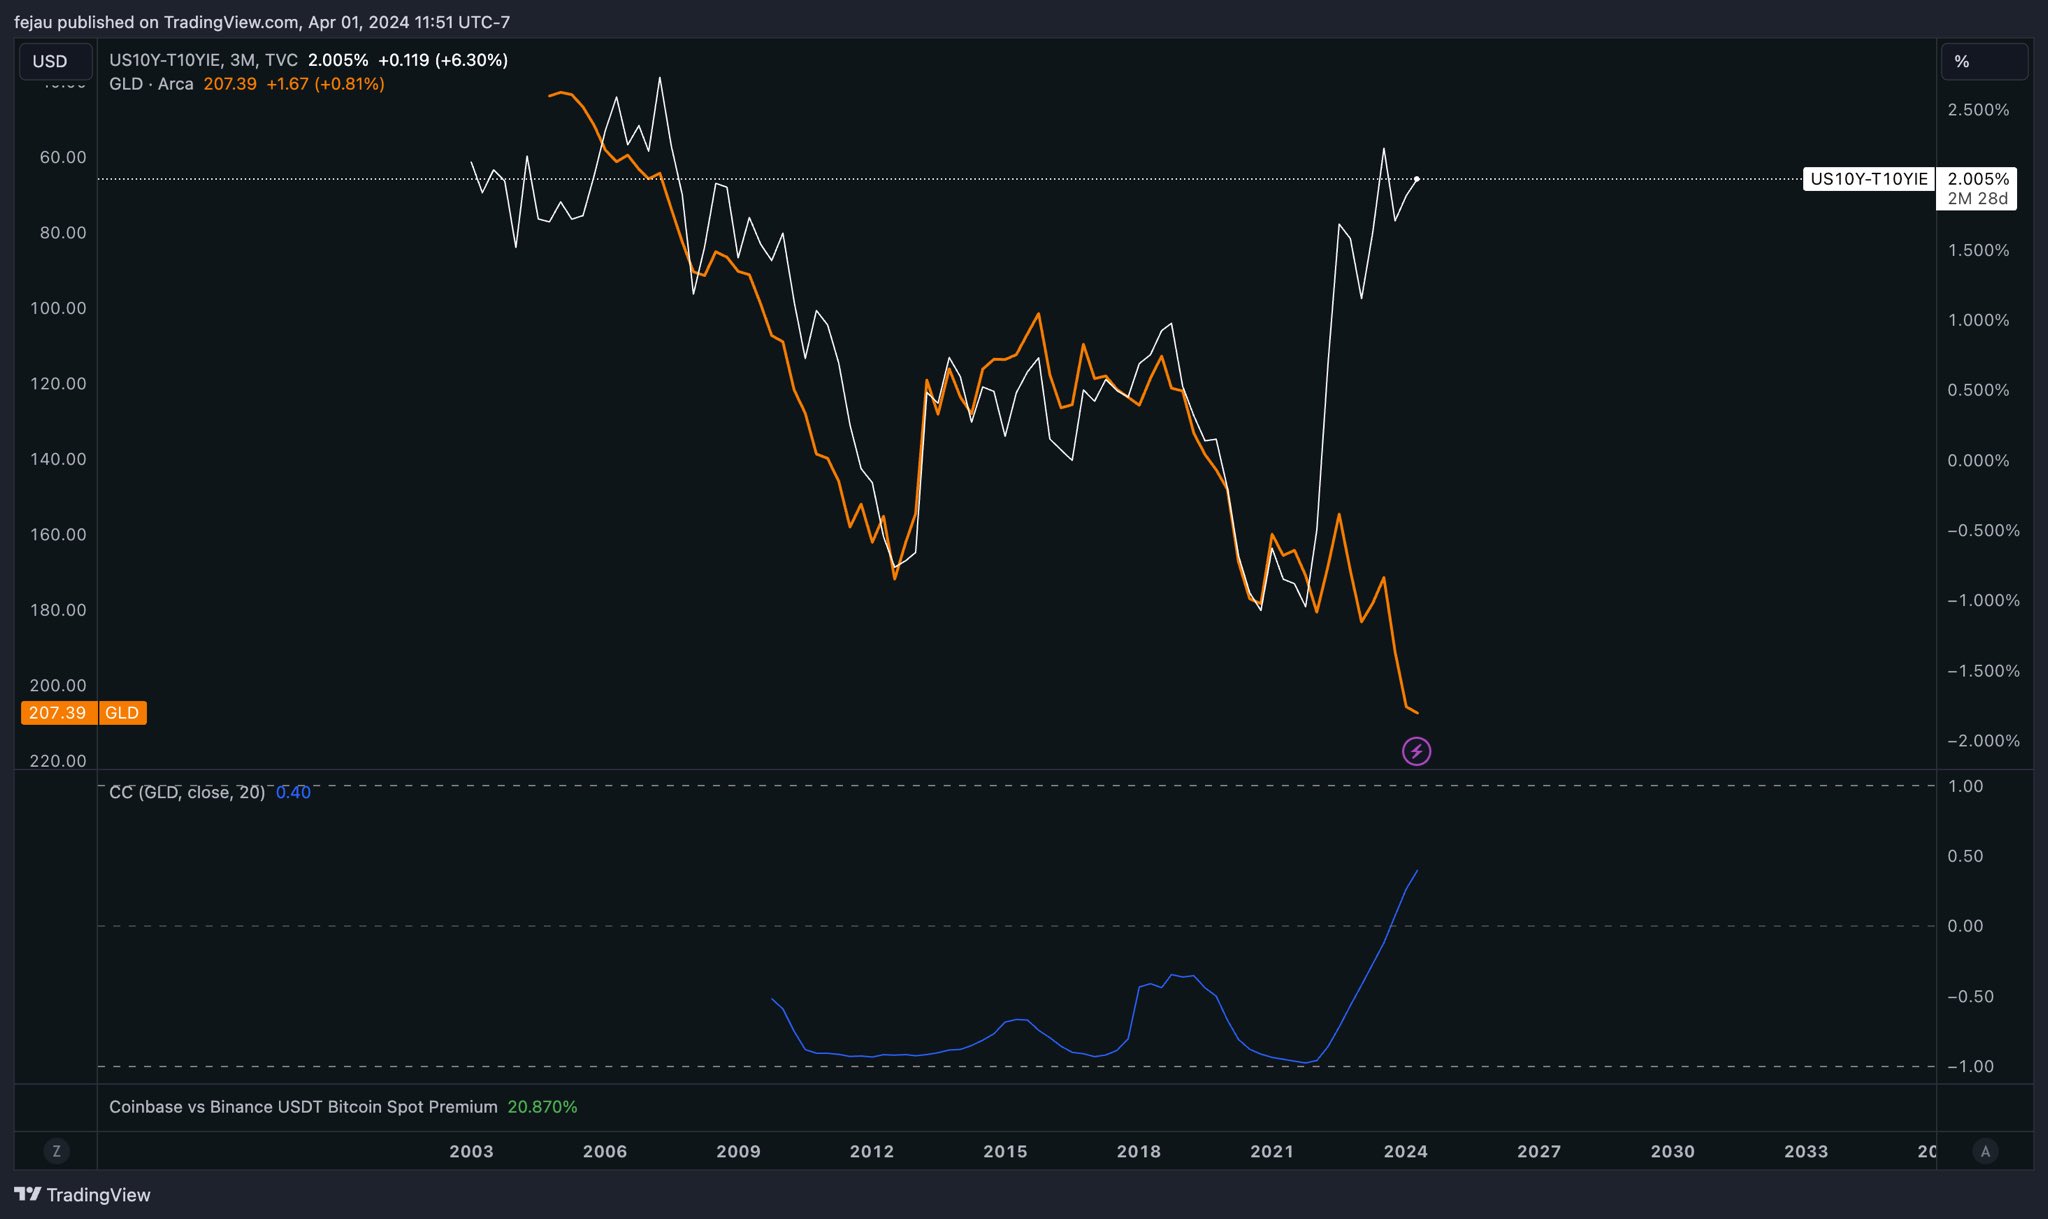
Task: Click the orange 207.39 price tag
Action: pos(57,713)
